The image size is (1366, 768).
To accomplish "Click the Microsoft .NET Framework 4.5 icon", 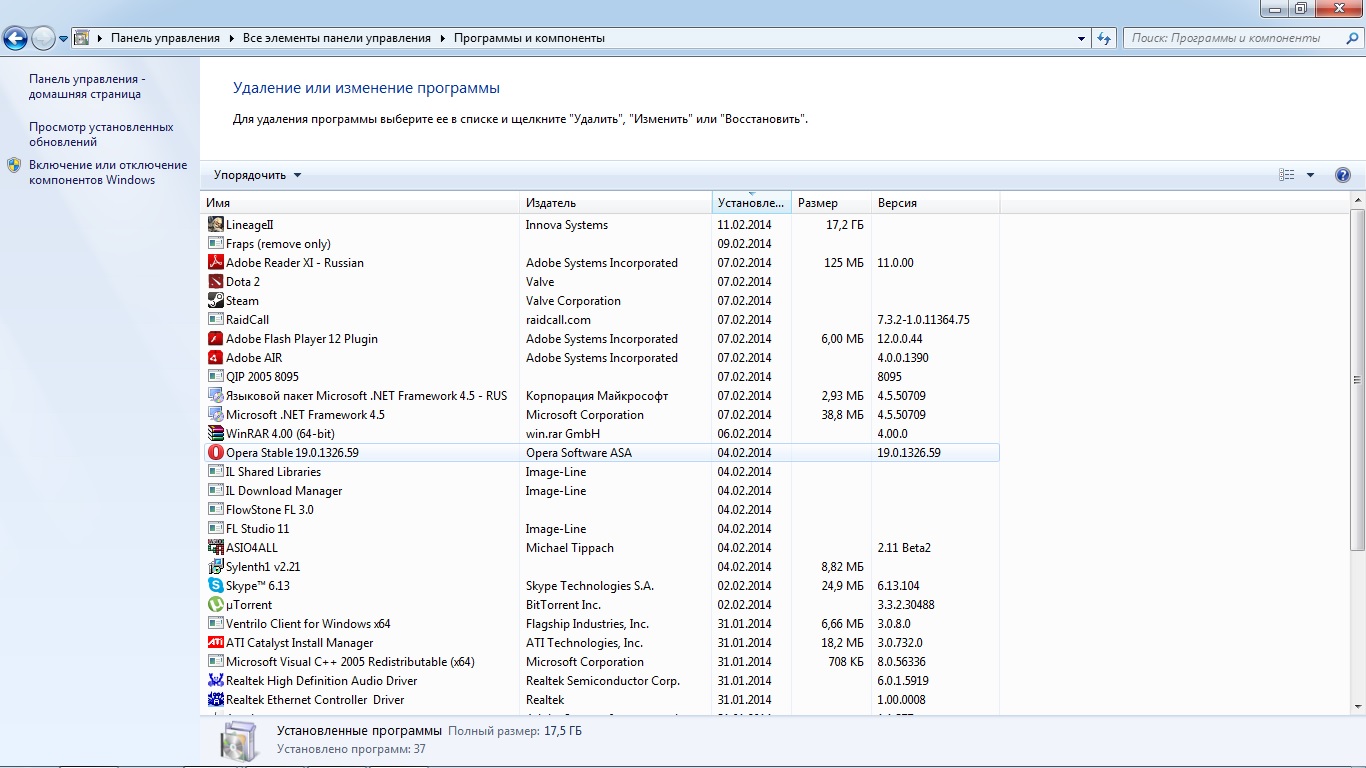I will [215, 415].
